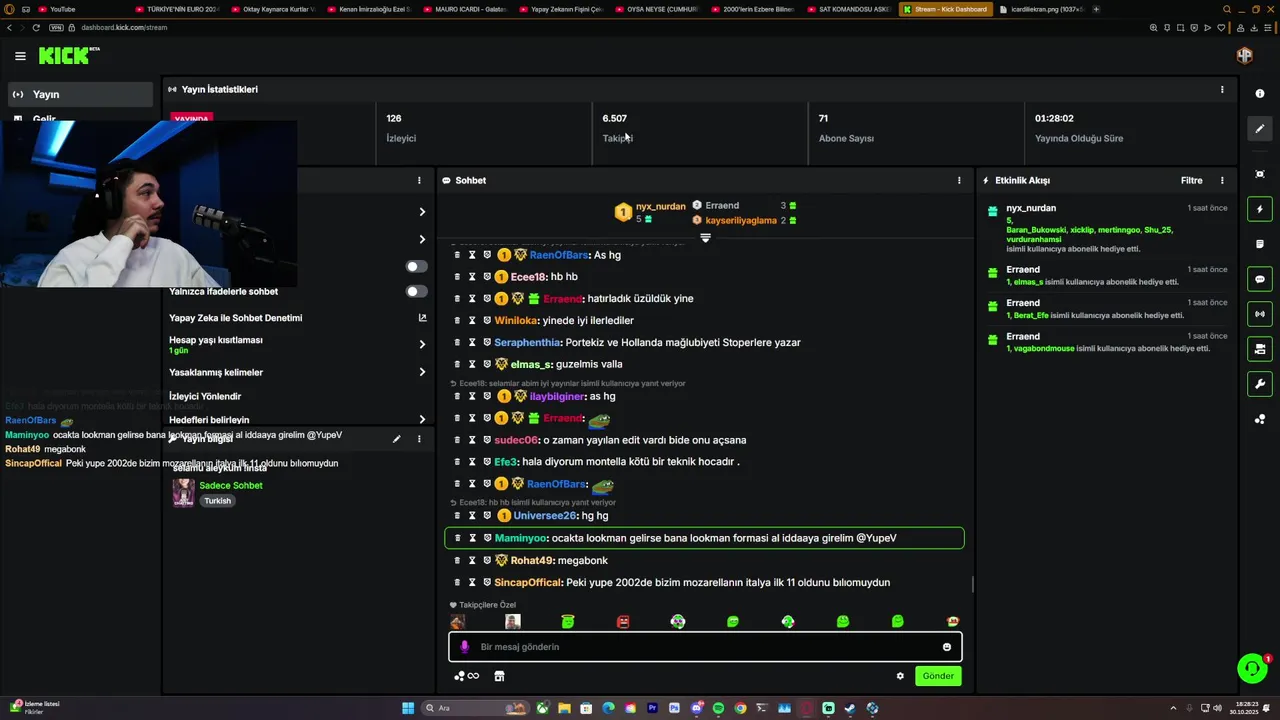Click into Bir mesaj gönderin field
Image resolution: width=1280 pixels, height=720 pixels.
705,647
